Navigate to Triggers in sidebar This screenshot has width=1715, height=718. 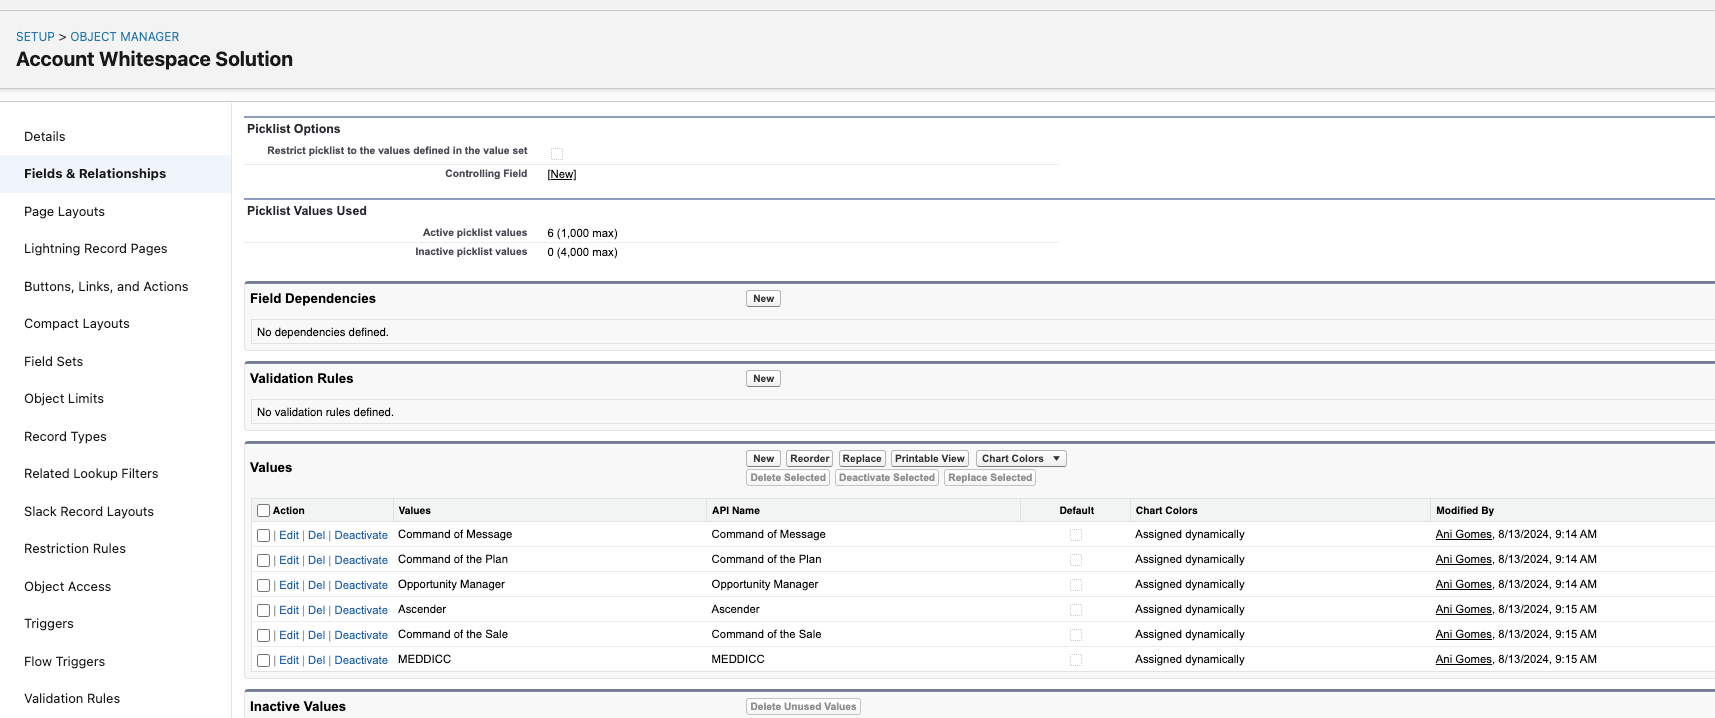pos(49,624)
